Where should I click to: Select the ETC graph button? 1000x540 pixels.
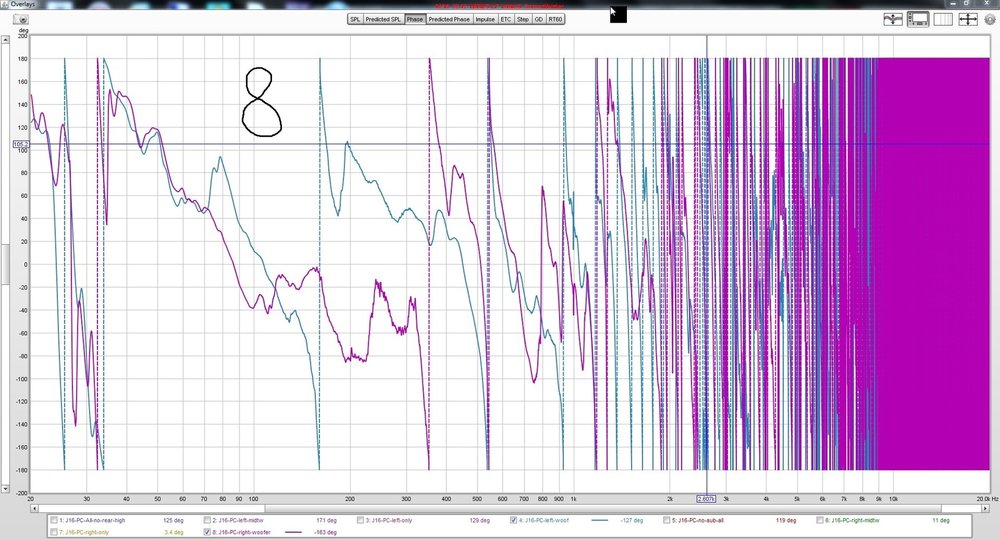506,19
